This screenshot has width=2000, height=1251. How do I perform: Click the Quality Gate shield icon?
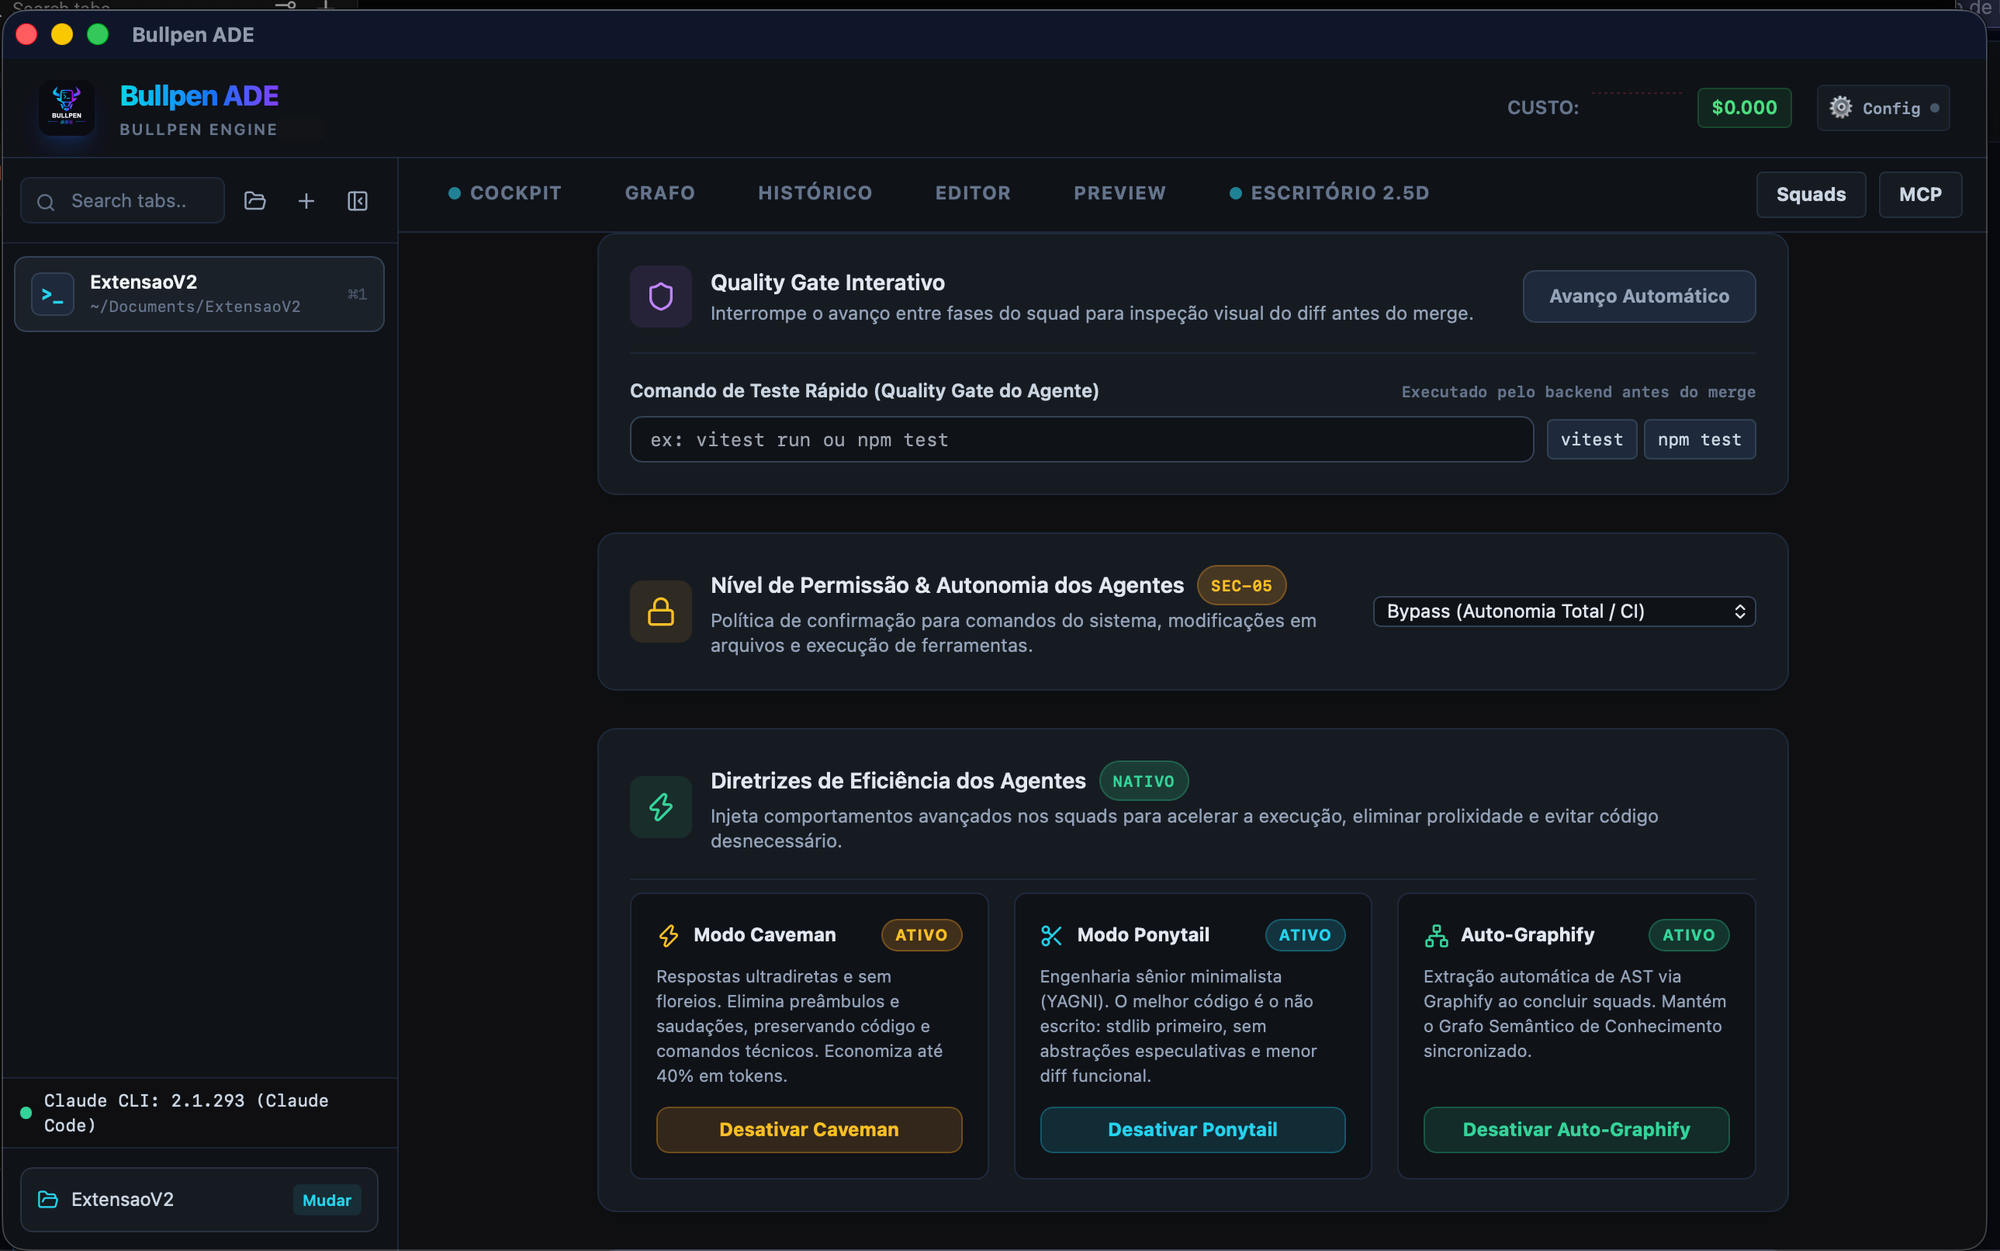[661, 296]
